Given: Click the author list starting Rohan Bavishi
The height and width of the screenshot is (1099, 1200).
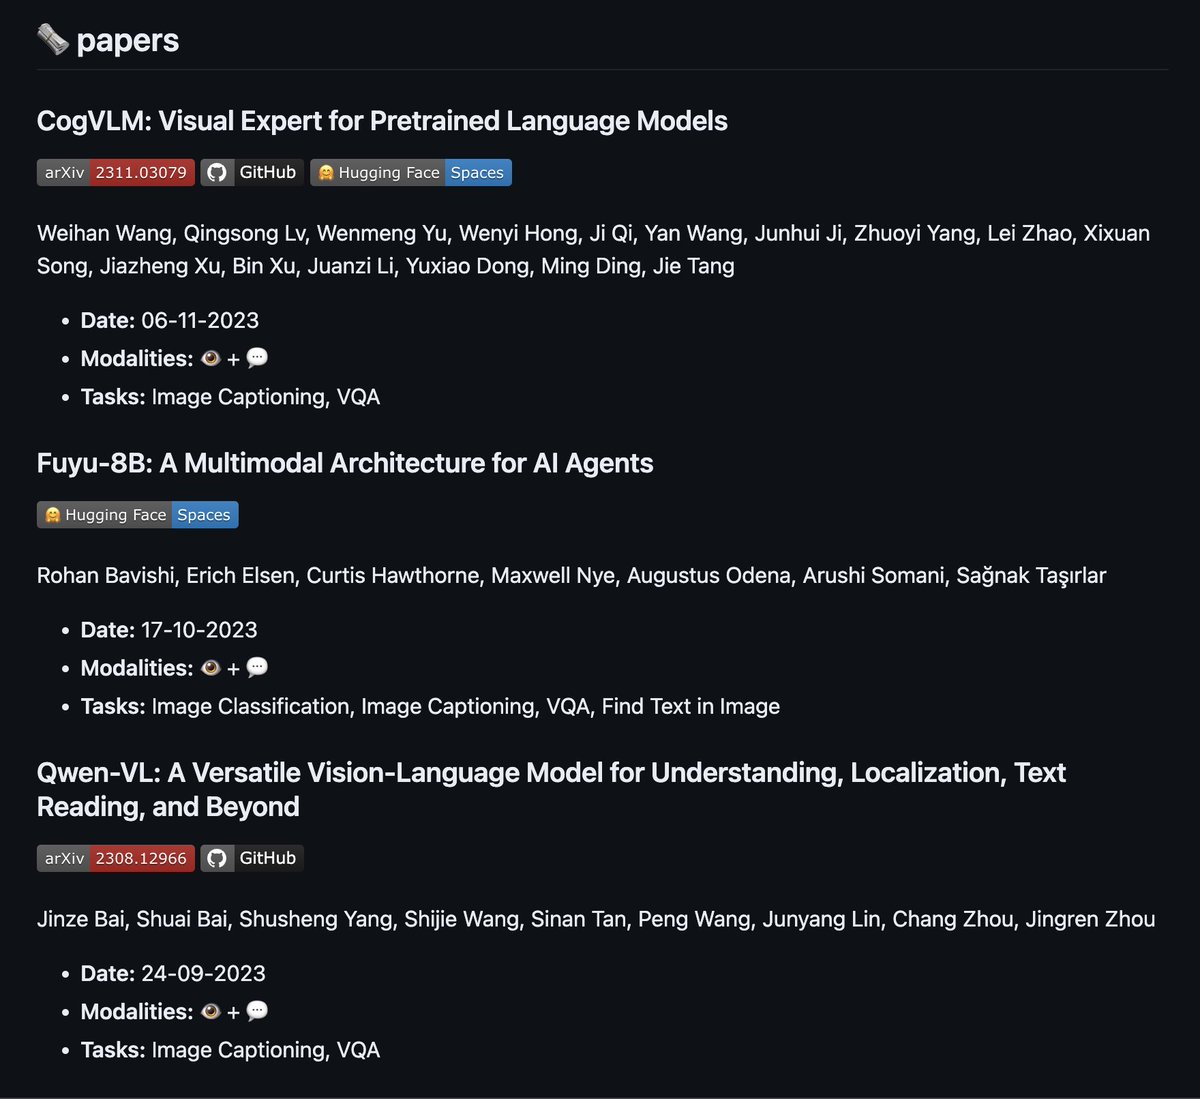Looking at the screenshot, I should [571, 576].
